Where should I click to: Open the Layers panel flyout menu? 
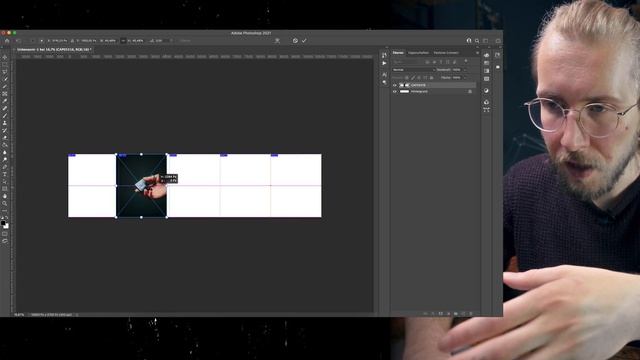tap(477, 53)
